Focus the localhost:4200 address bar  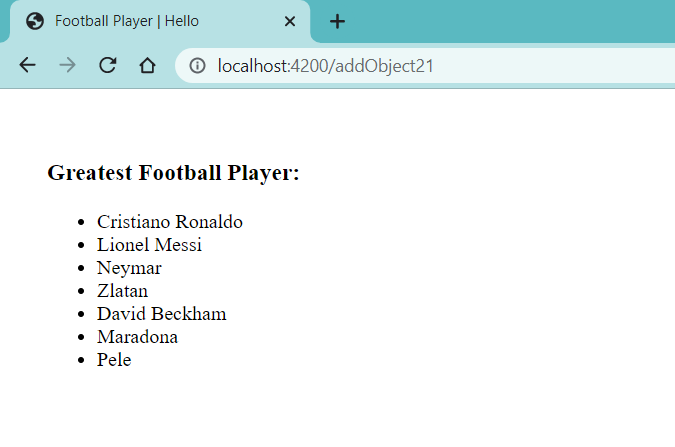[x=400, y=66]
